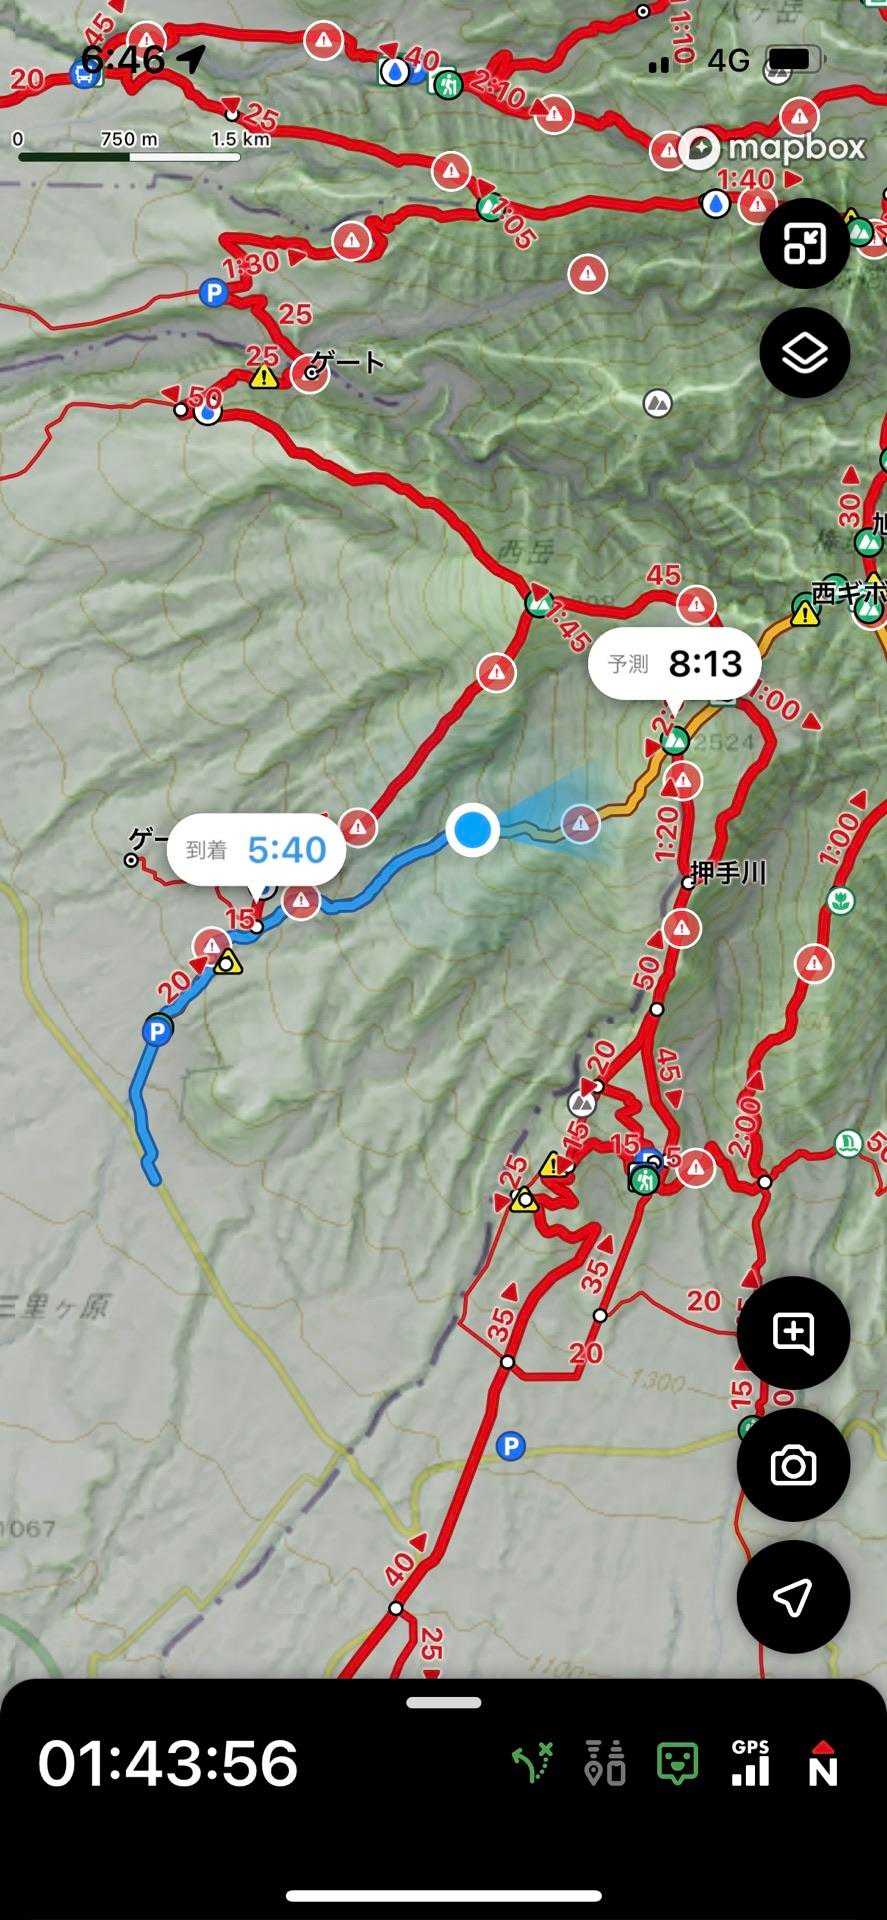Open the camera button
The height and width of the screenshot is (1920, 887).
pos(793,1465)
